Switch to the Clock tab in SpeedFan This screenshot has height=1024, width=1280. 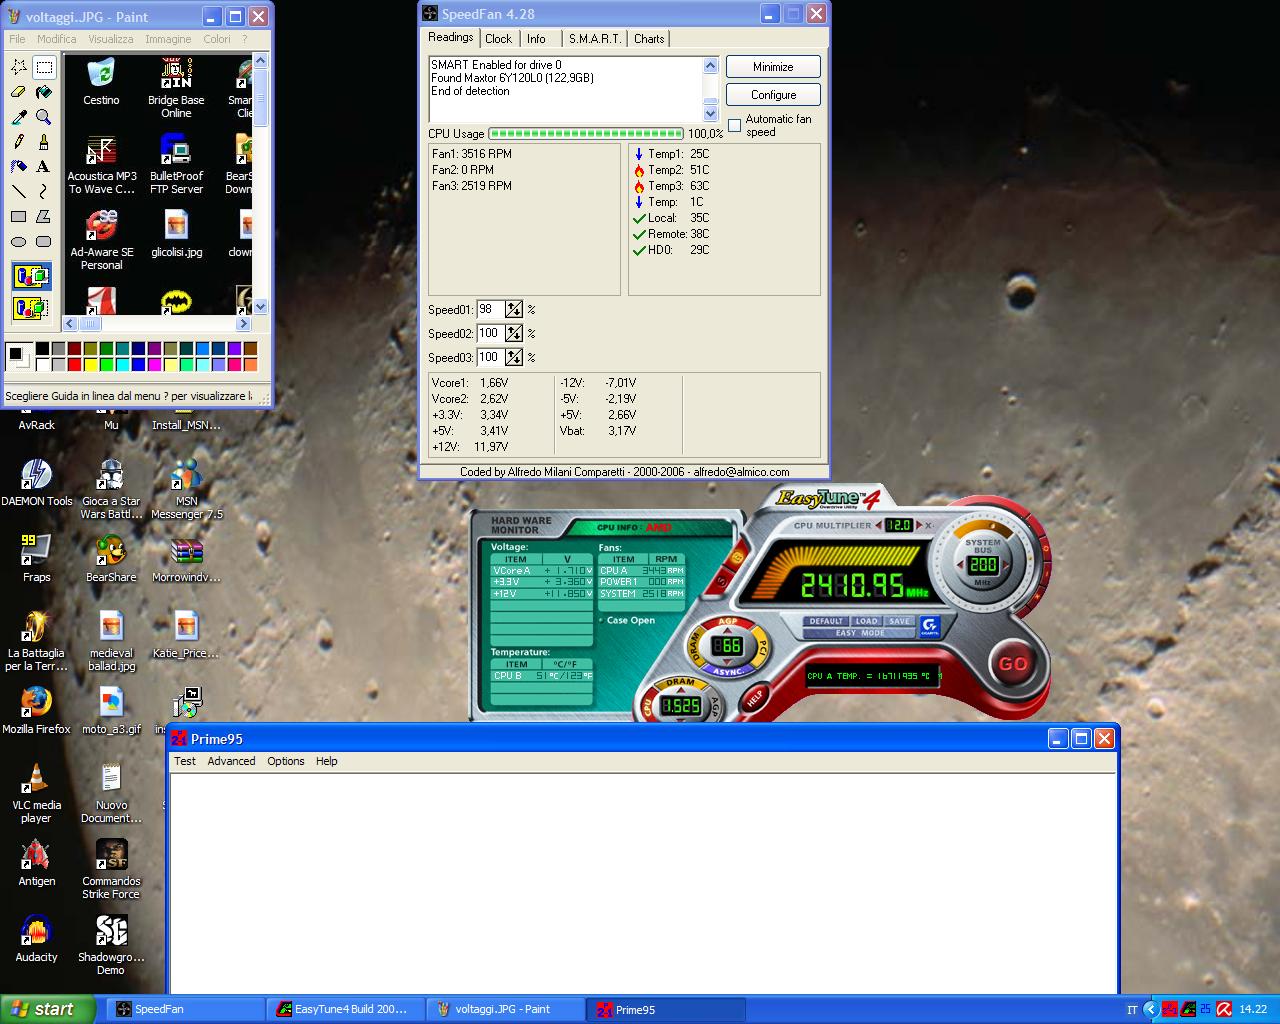(498, 39)
